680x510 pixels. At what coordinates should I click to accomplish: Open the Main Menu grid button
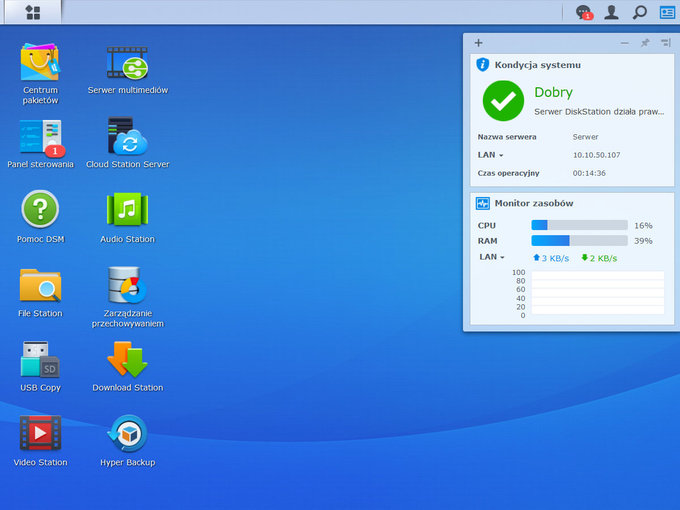(33, 12)
